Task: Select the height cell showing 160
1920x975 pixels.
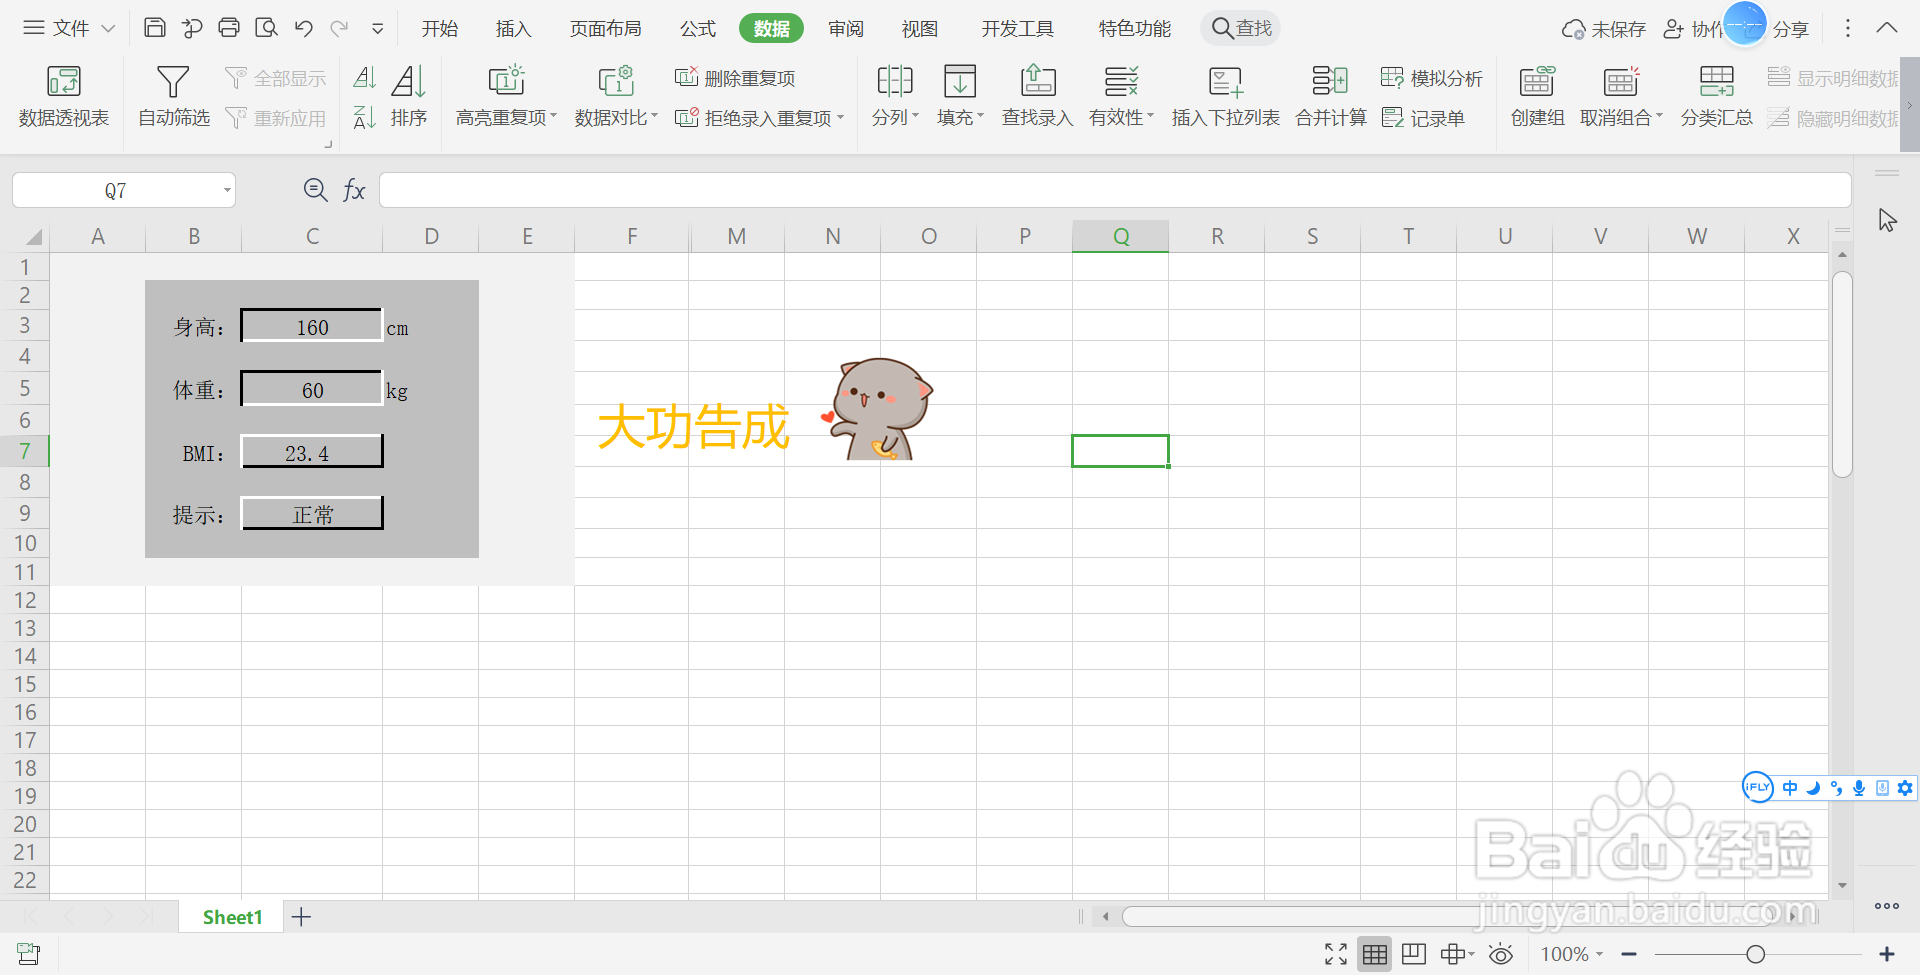Action: (x=312, y=326)
